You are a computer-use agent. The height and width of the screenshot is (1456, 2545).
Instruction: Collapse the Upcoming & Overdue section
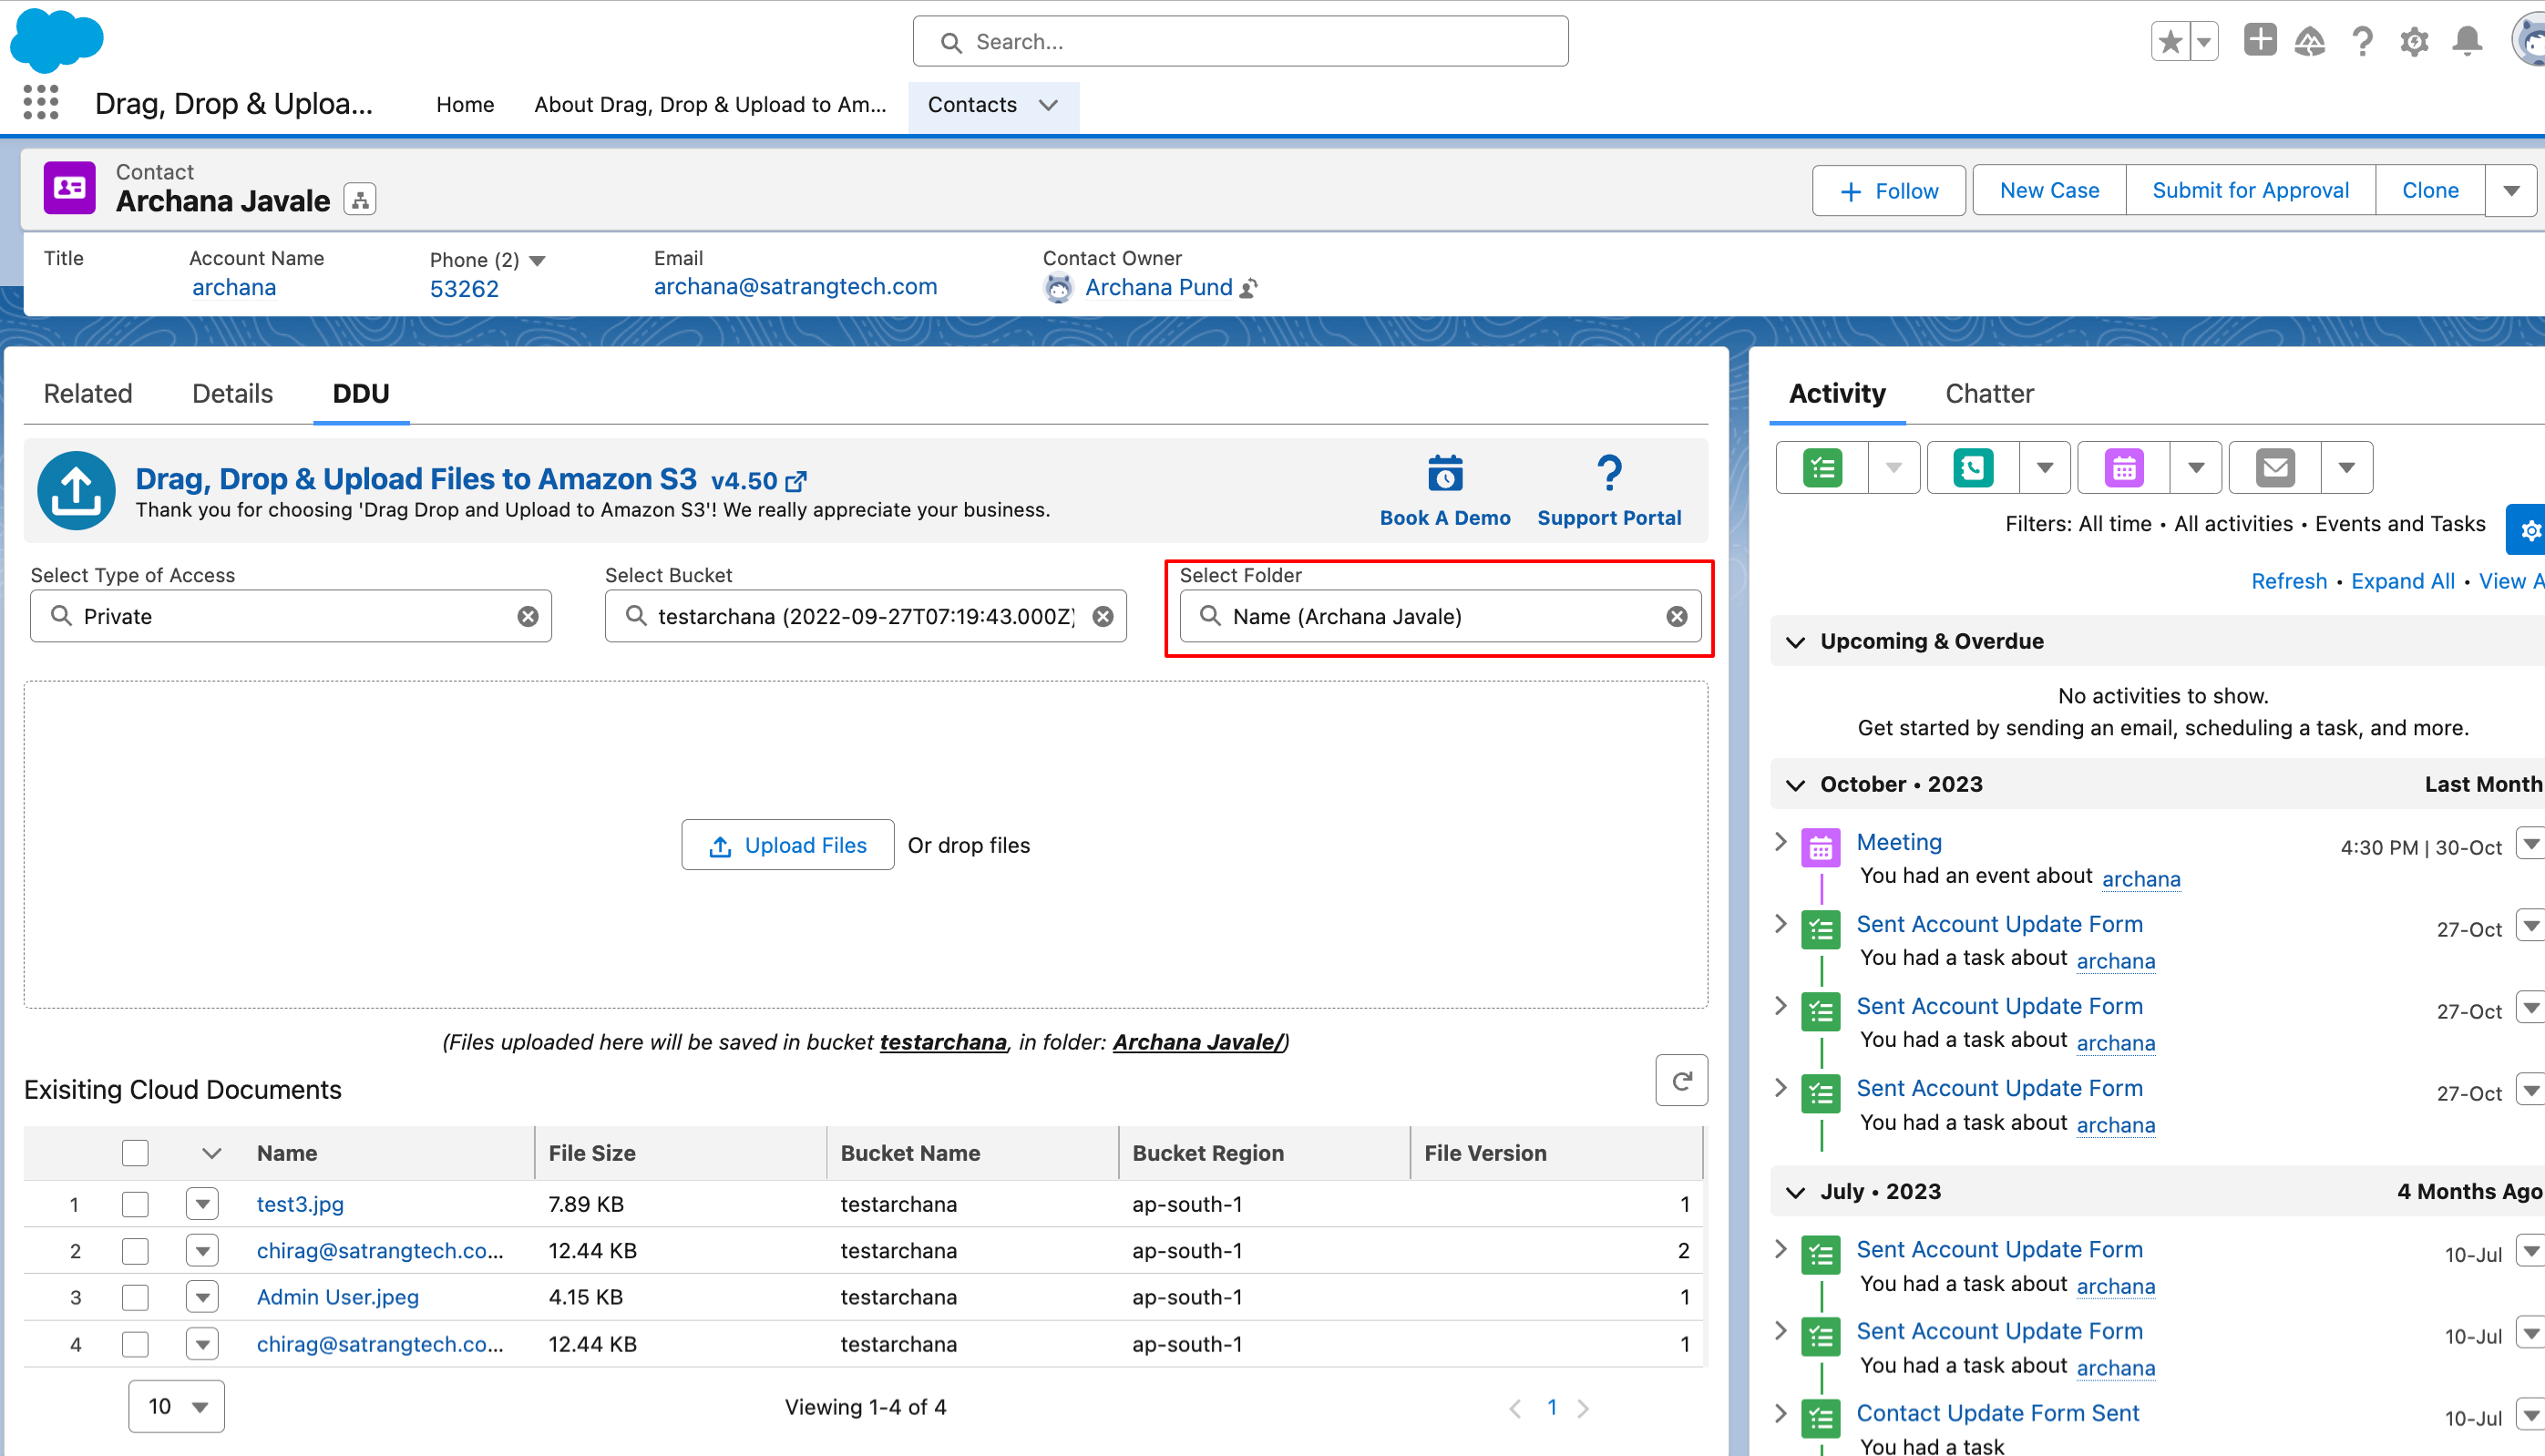coord(1795,642)
